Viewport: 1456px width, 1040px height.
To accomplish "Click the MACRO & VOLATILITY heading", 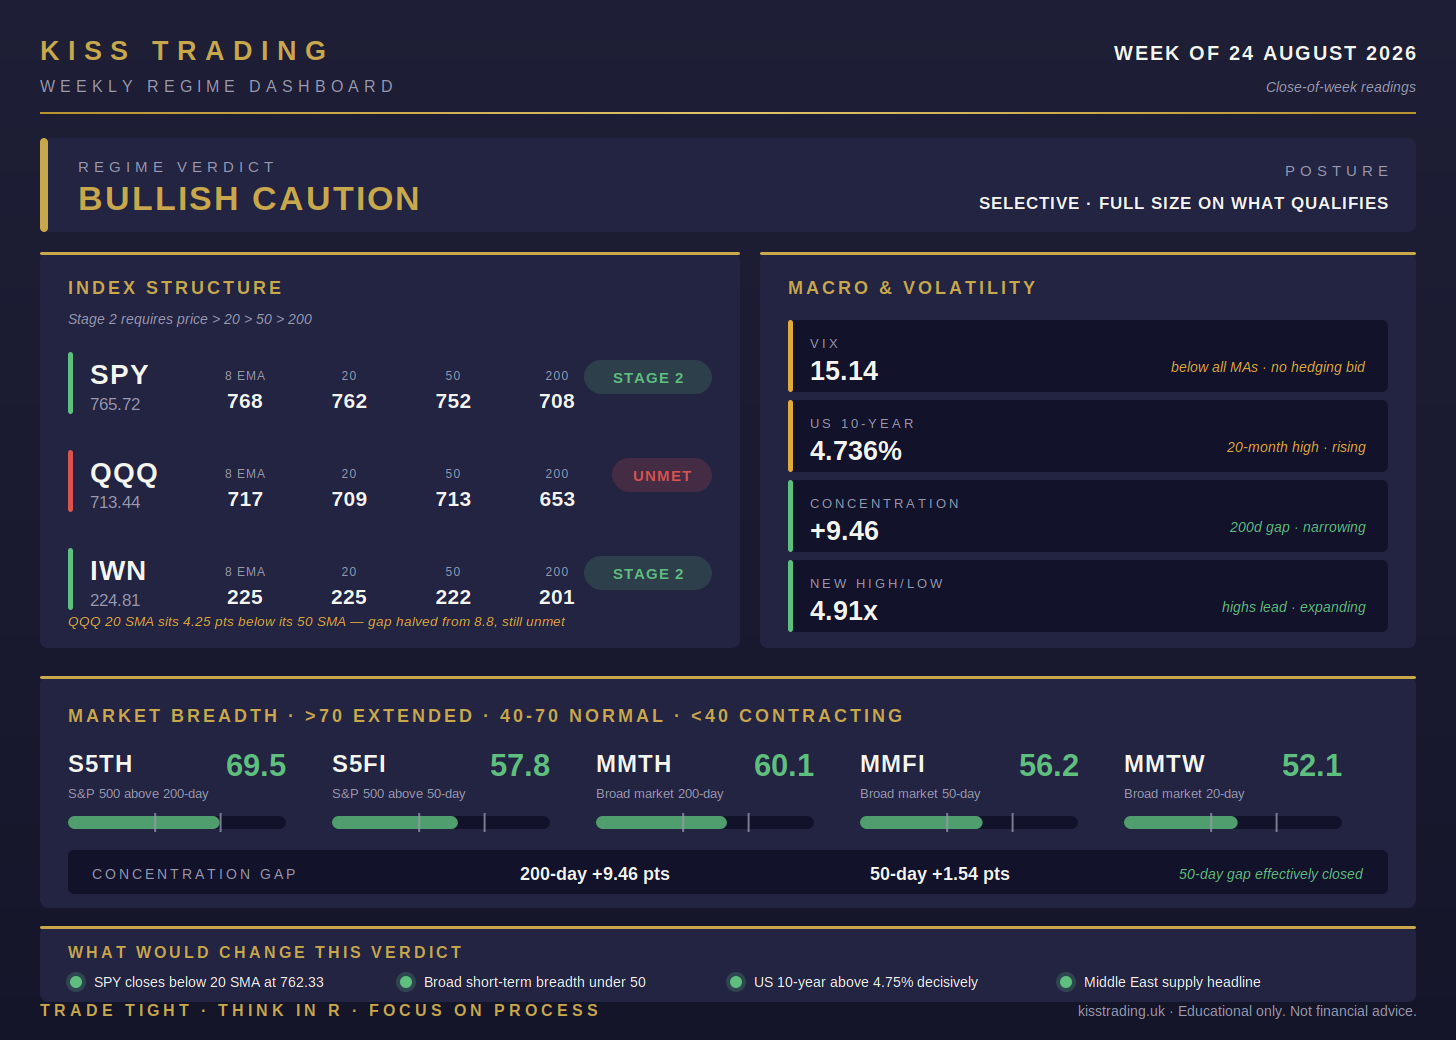I will 912,288.
